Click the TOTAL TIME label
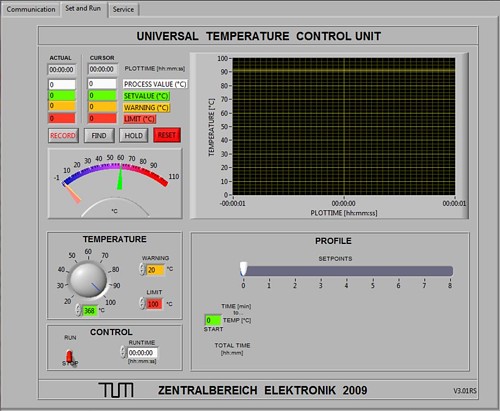Viewport: 500px width, 411px height. pos(232,345)
